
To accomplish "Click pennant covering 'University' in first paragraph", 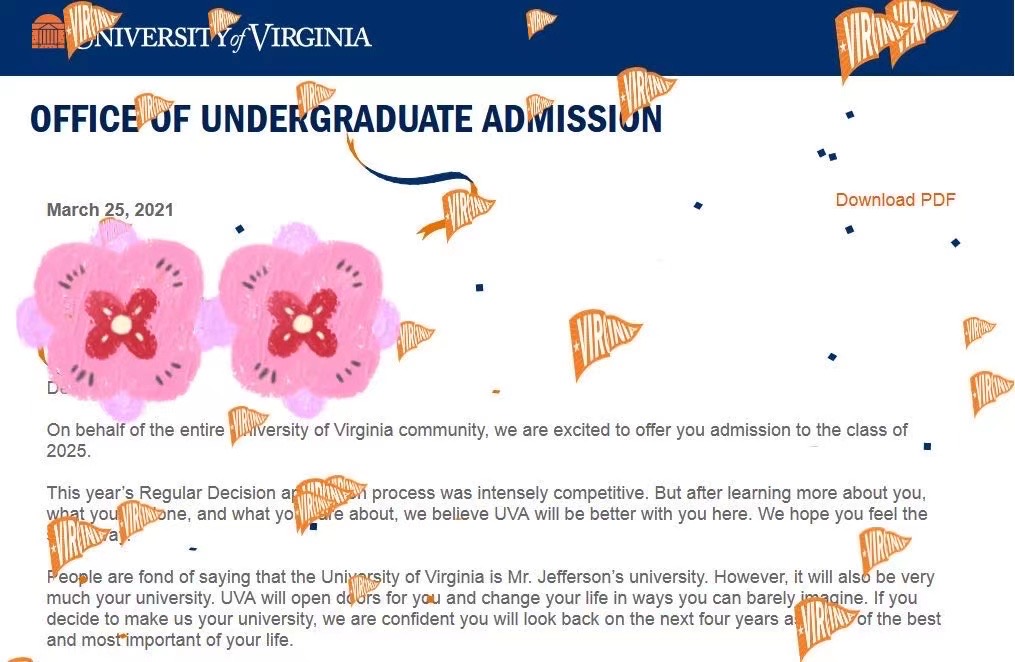I will pyautogui.click(x=246, y=423).
